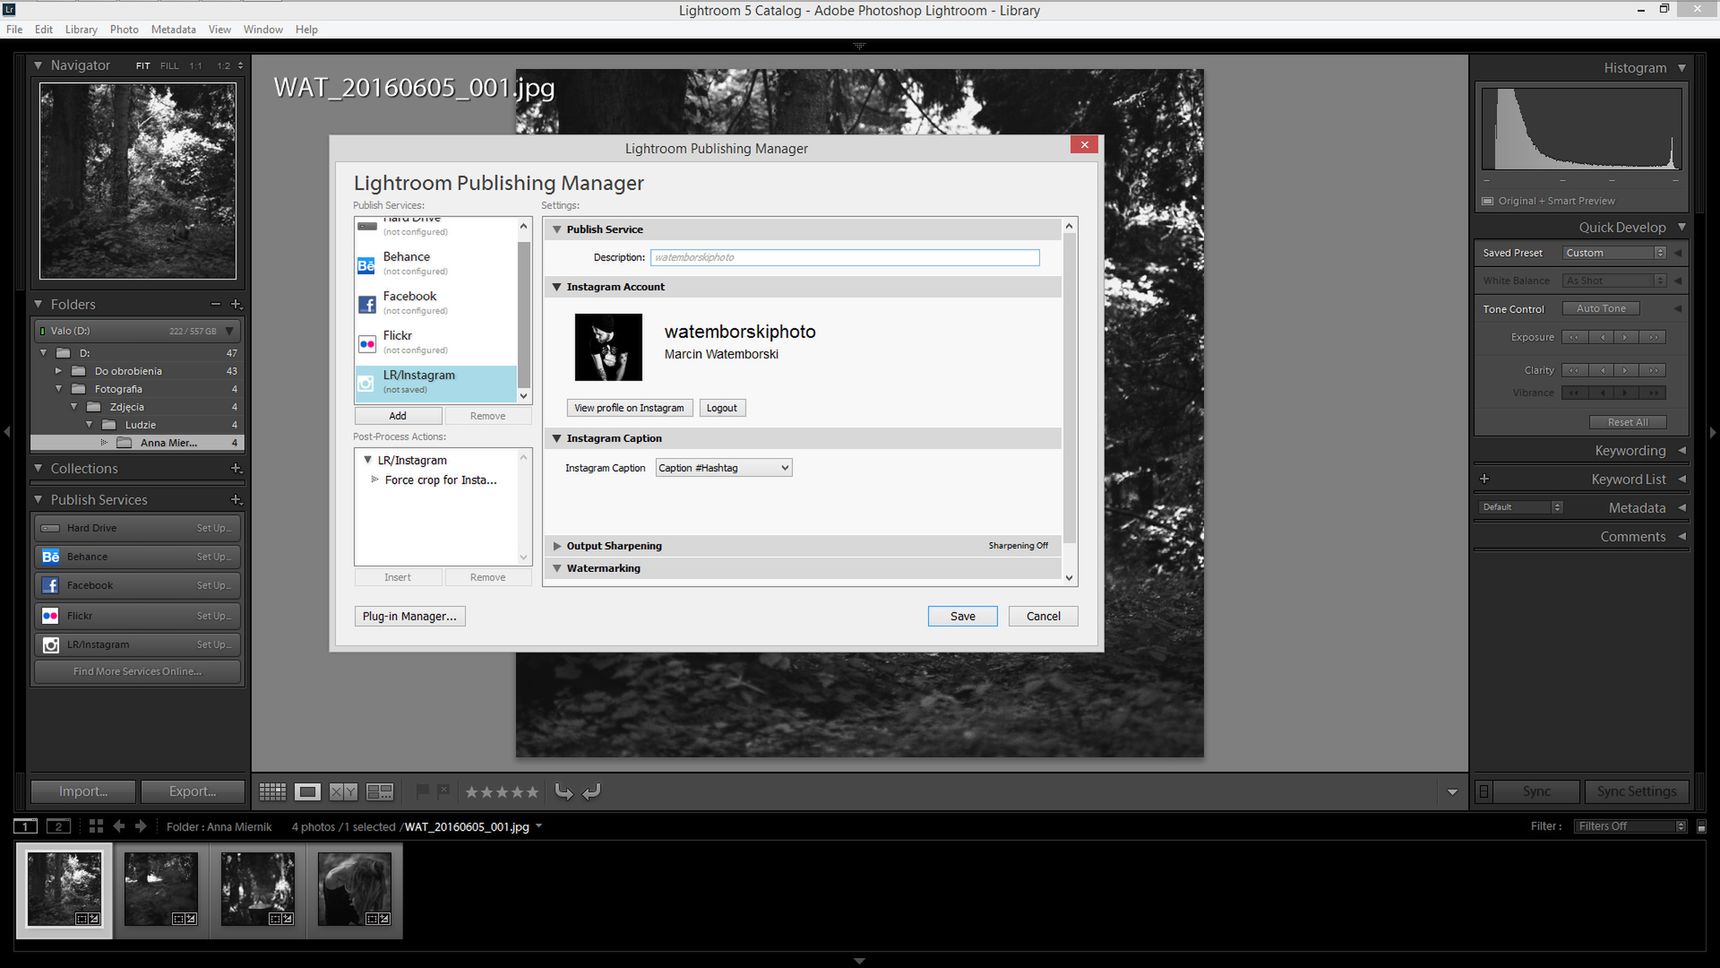Go back to the previous source
1720x968 pixels.
point(119,826)
